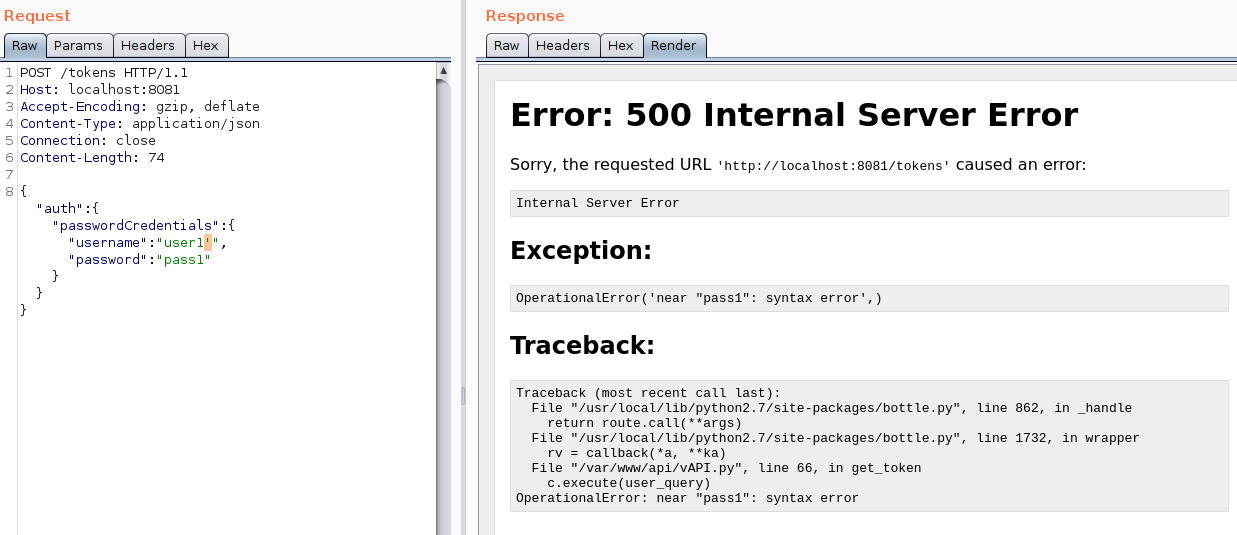Click the OperationalError exception message box
Screen dimensions: 1237x535
[x=869, y=298]
